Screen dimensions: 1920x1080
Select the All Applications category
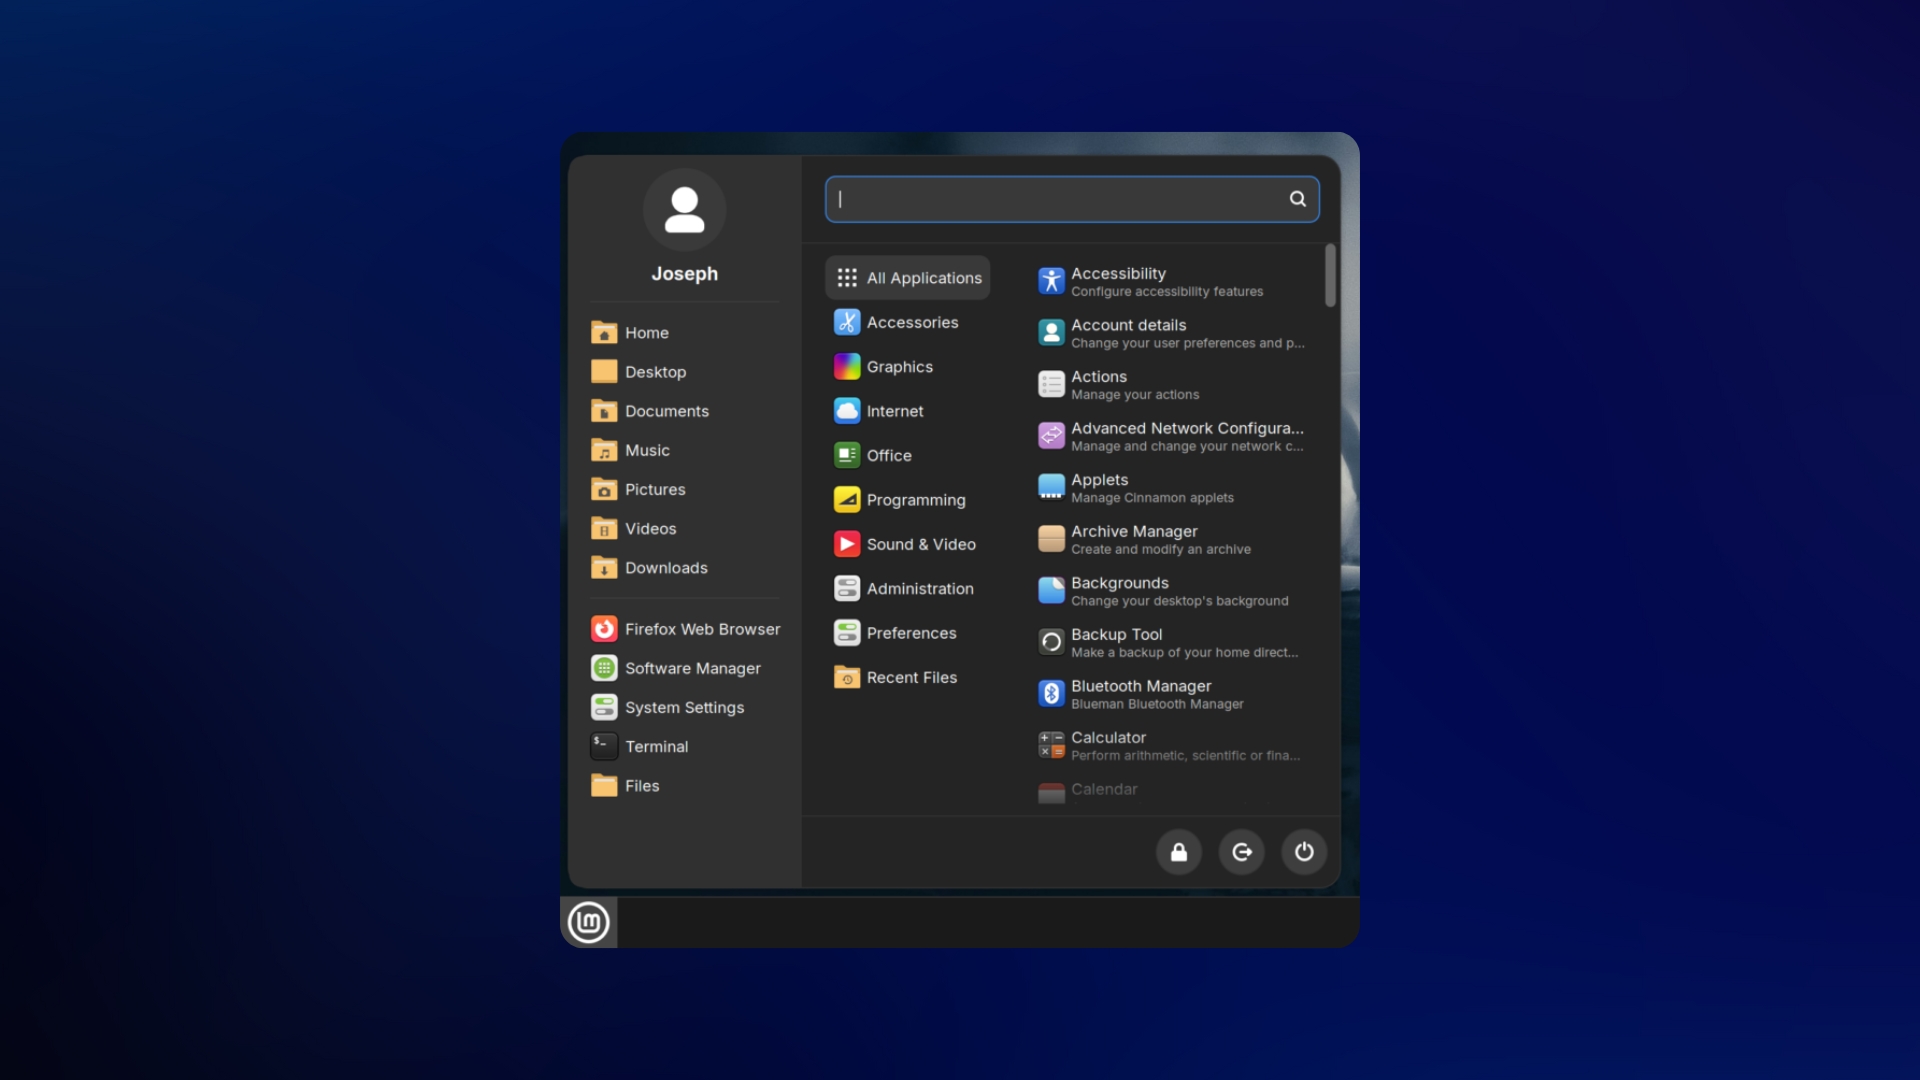[x=907, y=278]
